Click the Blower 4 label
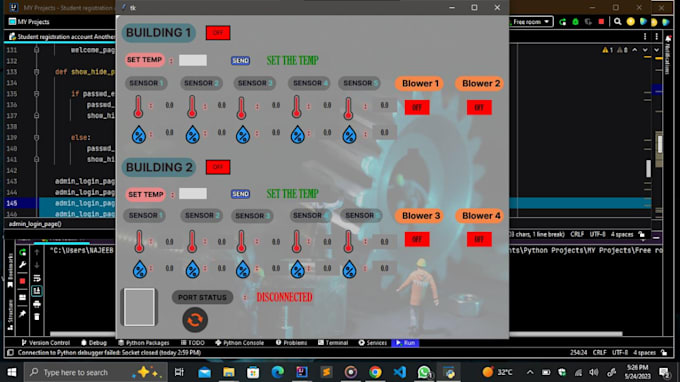Screen dimensions: 680x382 click(x=481, y=215)
